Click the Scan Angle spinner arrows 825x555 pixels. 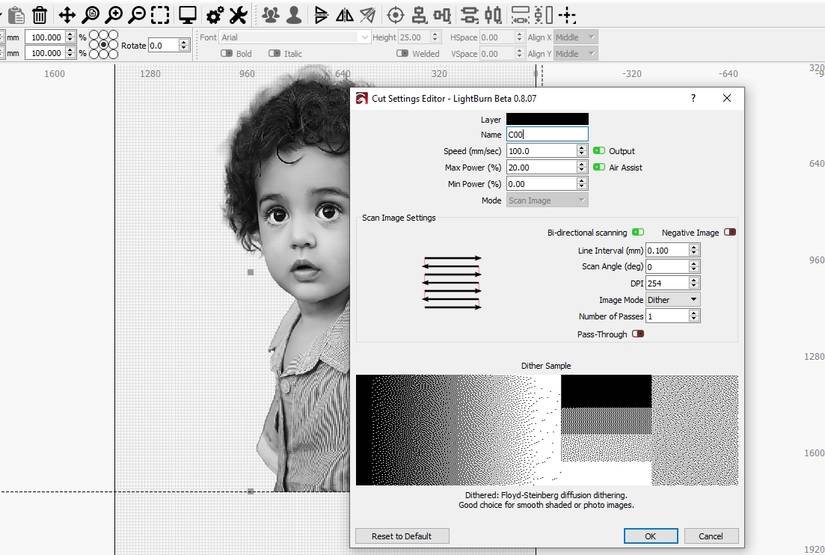point(694,267)
